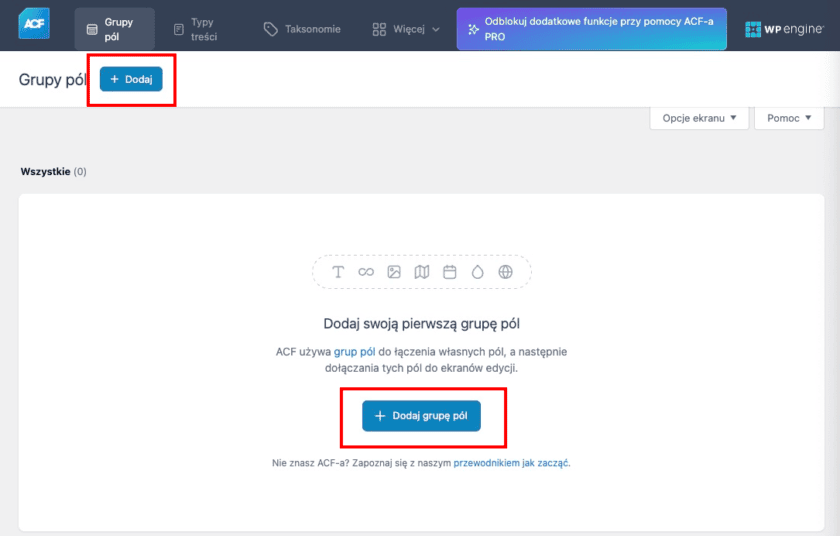
Task: Open the grup pól link
Action: click(355, 352)
